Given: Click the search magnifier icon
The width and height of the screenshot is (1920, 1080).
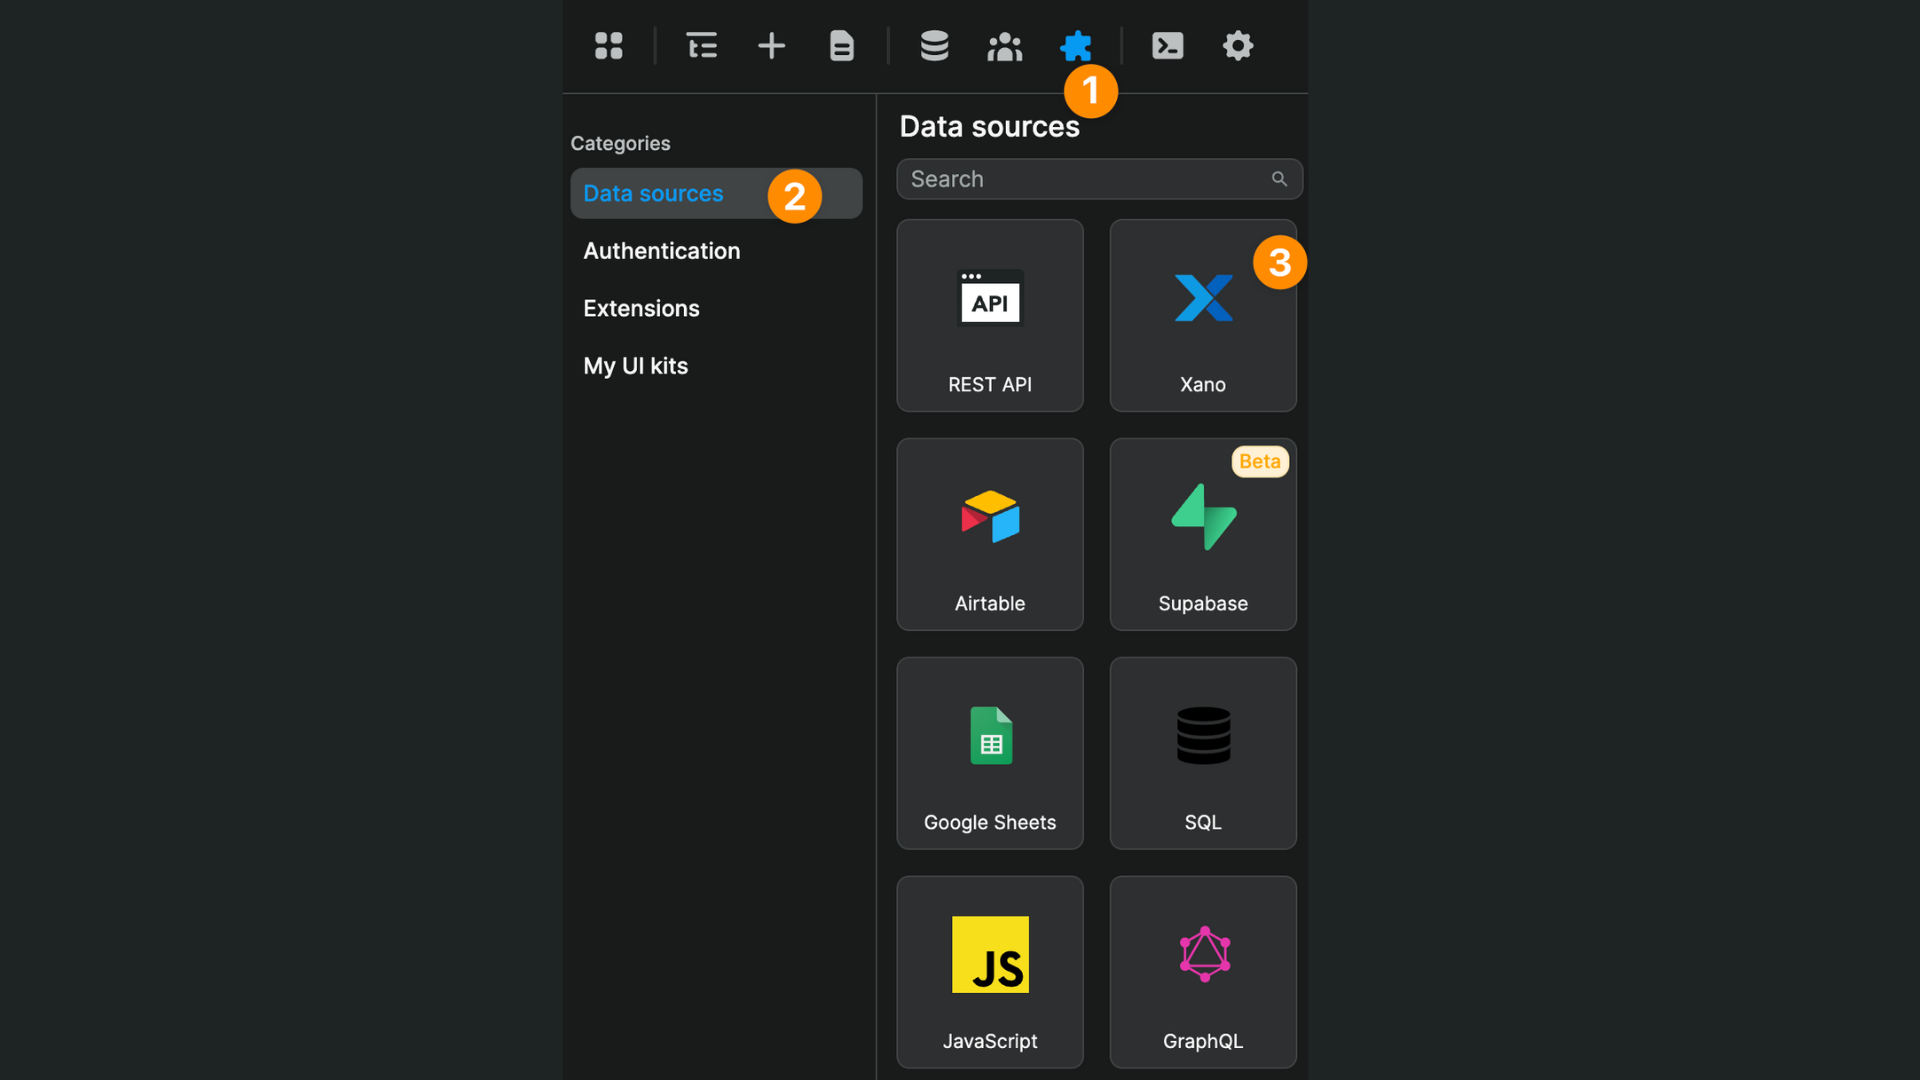Looking at the screenshot, I should click(x=1280, y=178).
